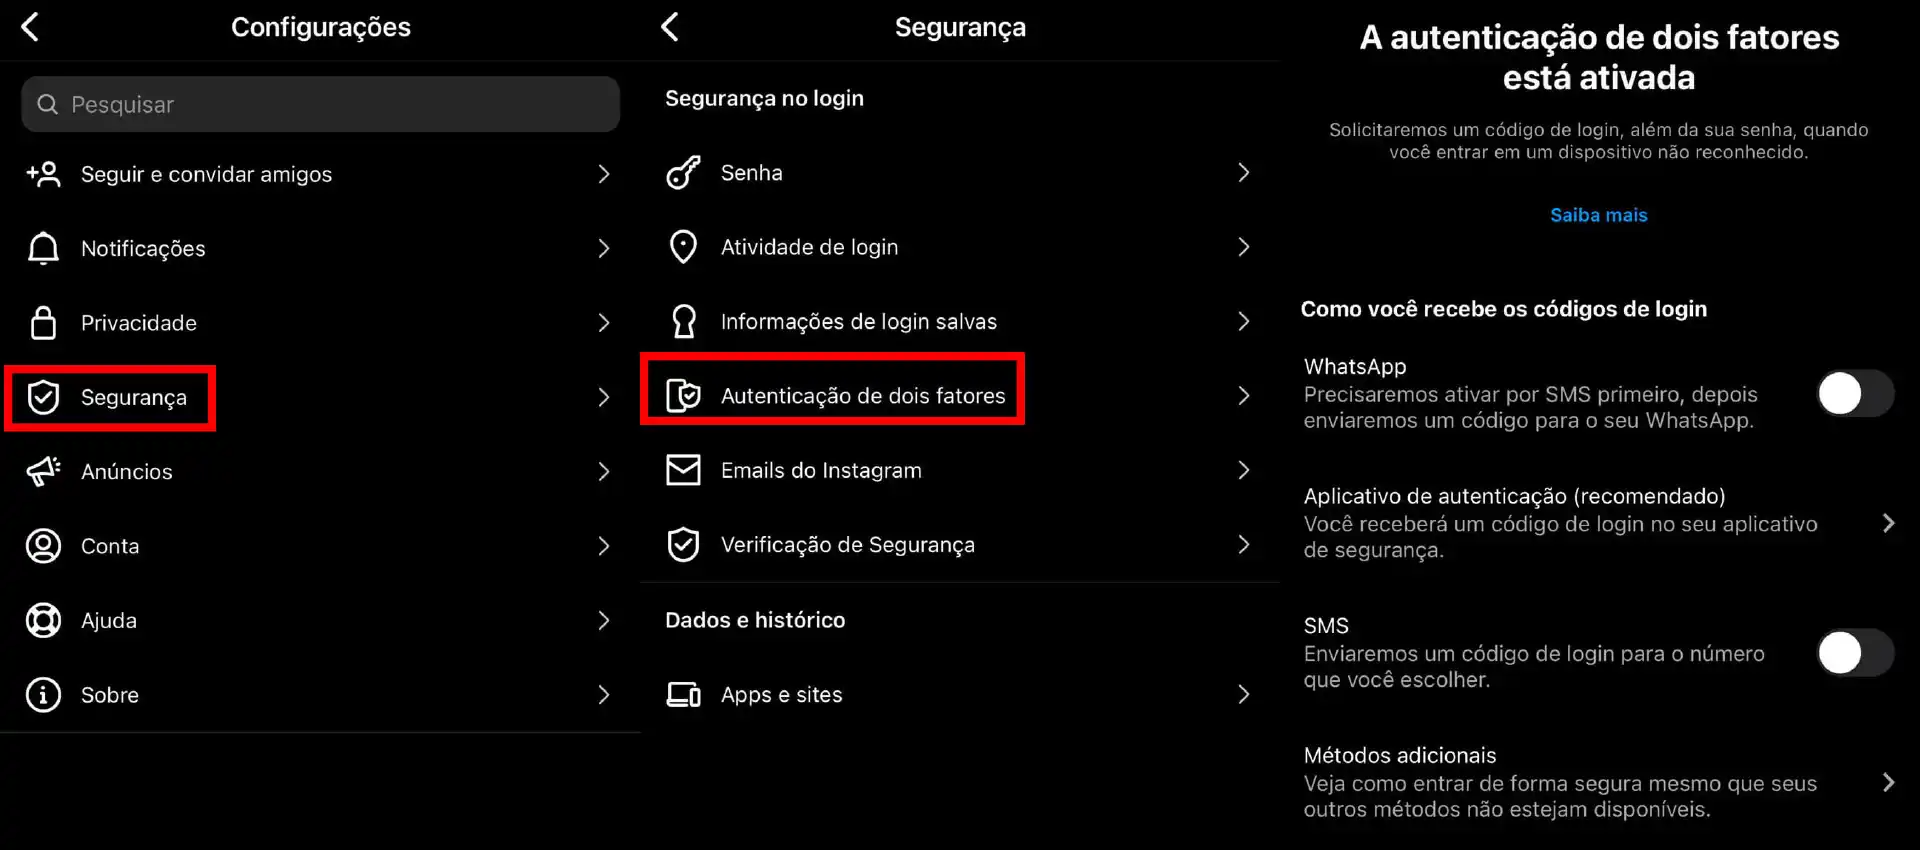The image size is (1920, 850).
Task: Tap the key icon next to Senha
Action: [x=683, y=173]
